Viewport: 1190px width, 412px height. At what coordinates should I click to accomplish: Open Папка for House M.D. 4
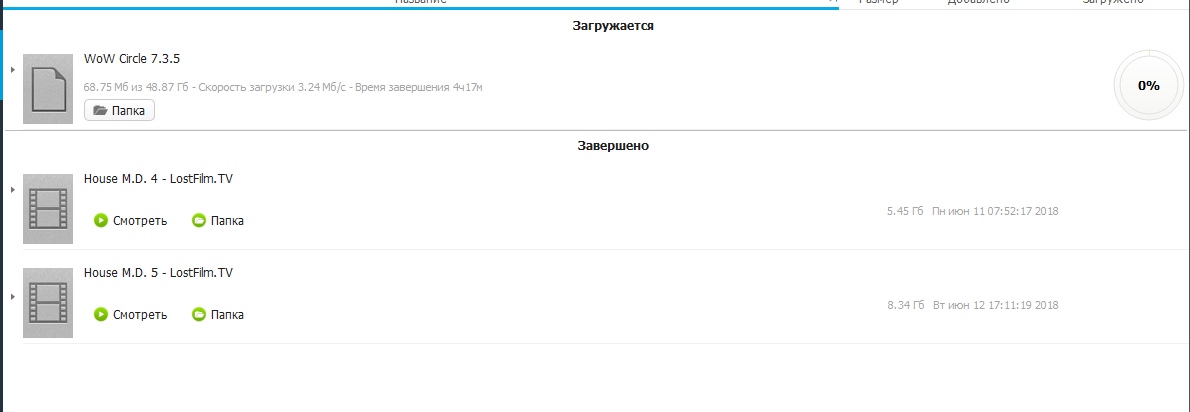tap(218, 221)
